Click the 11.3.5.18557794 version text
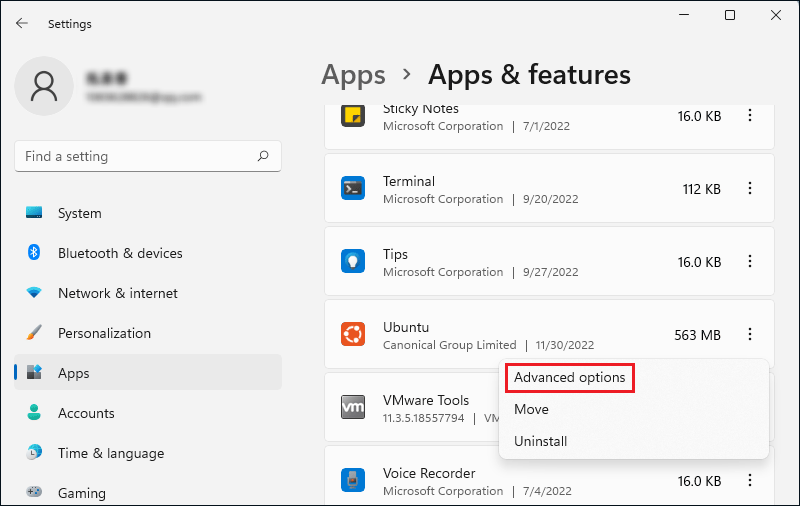 pos(423,418)
